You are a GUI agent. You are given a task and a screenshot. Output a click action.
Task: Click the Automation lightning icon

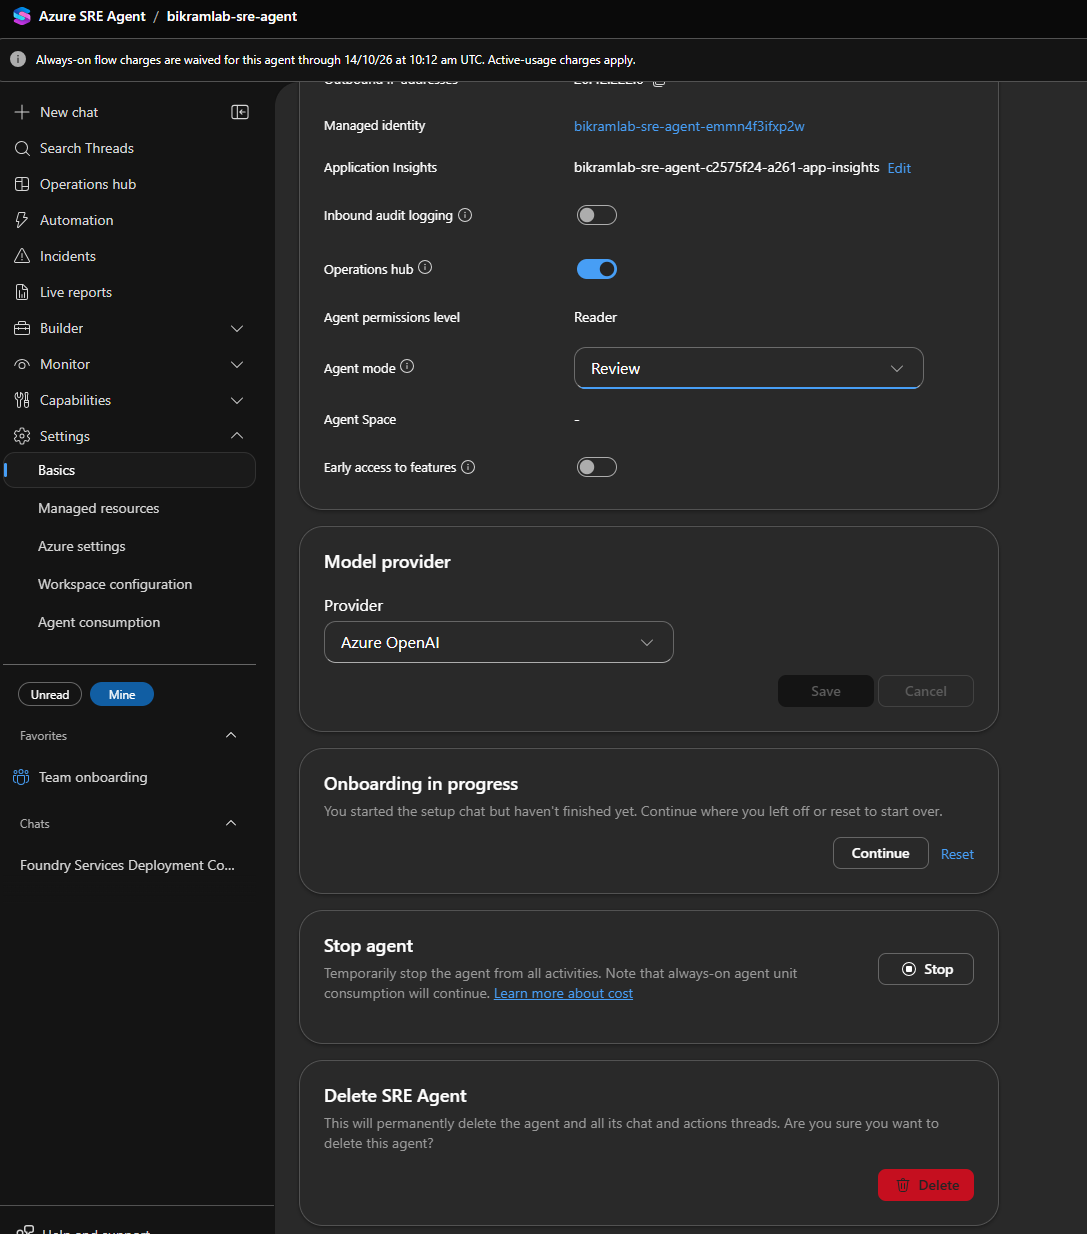pyautogui.click(x=22, y=220)
